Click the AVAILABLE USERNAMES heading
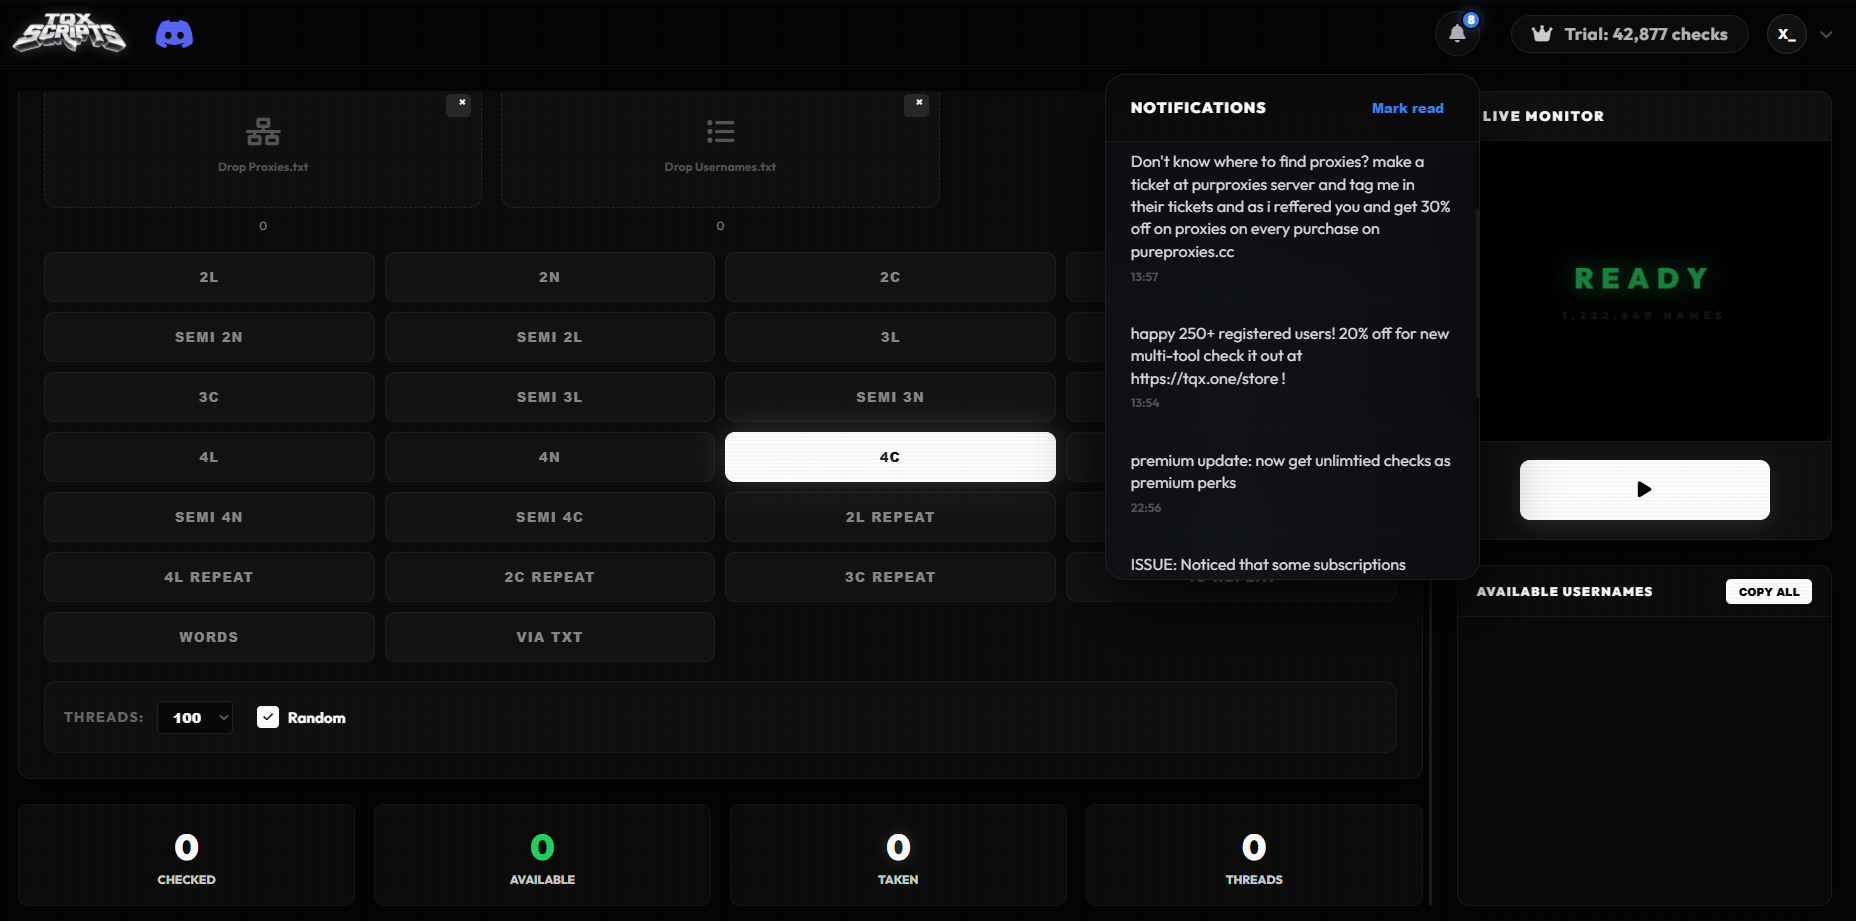Screen dimensions: 1856x921 coord(1564,591)
